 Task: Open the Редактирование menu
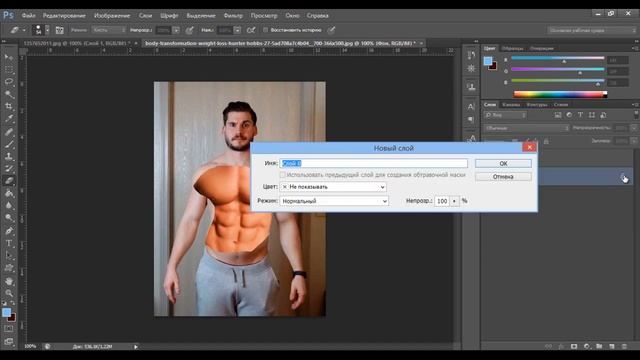pos(64,16)
